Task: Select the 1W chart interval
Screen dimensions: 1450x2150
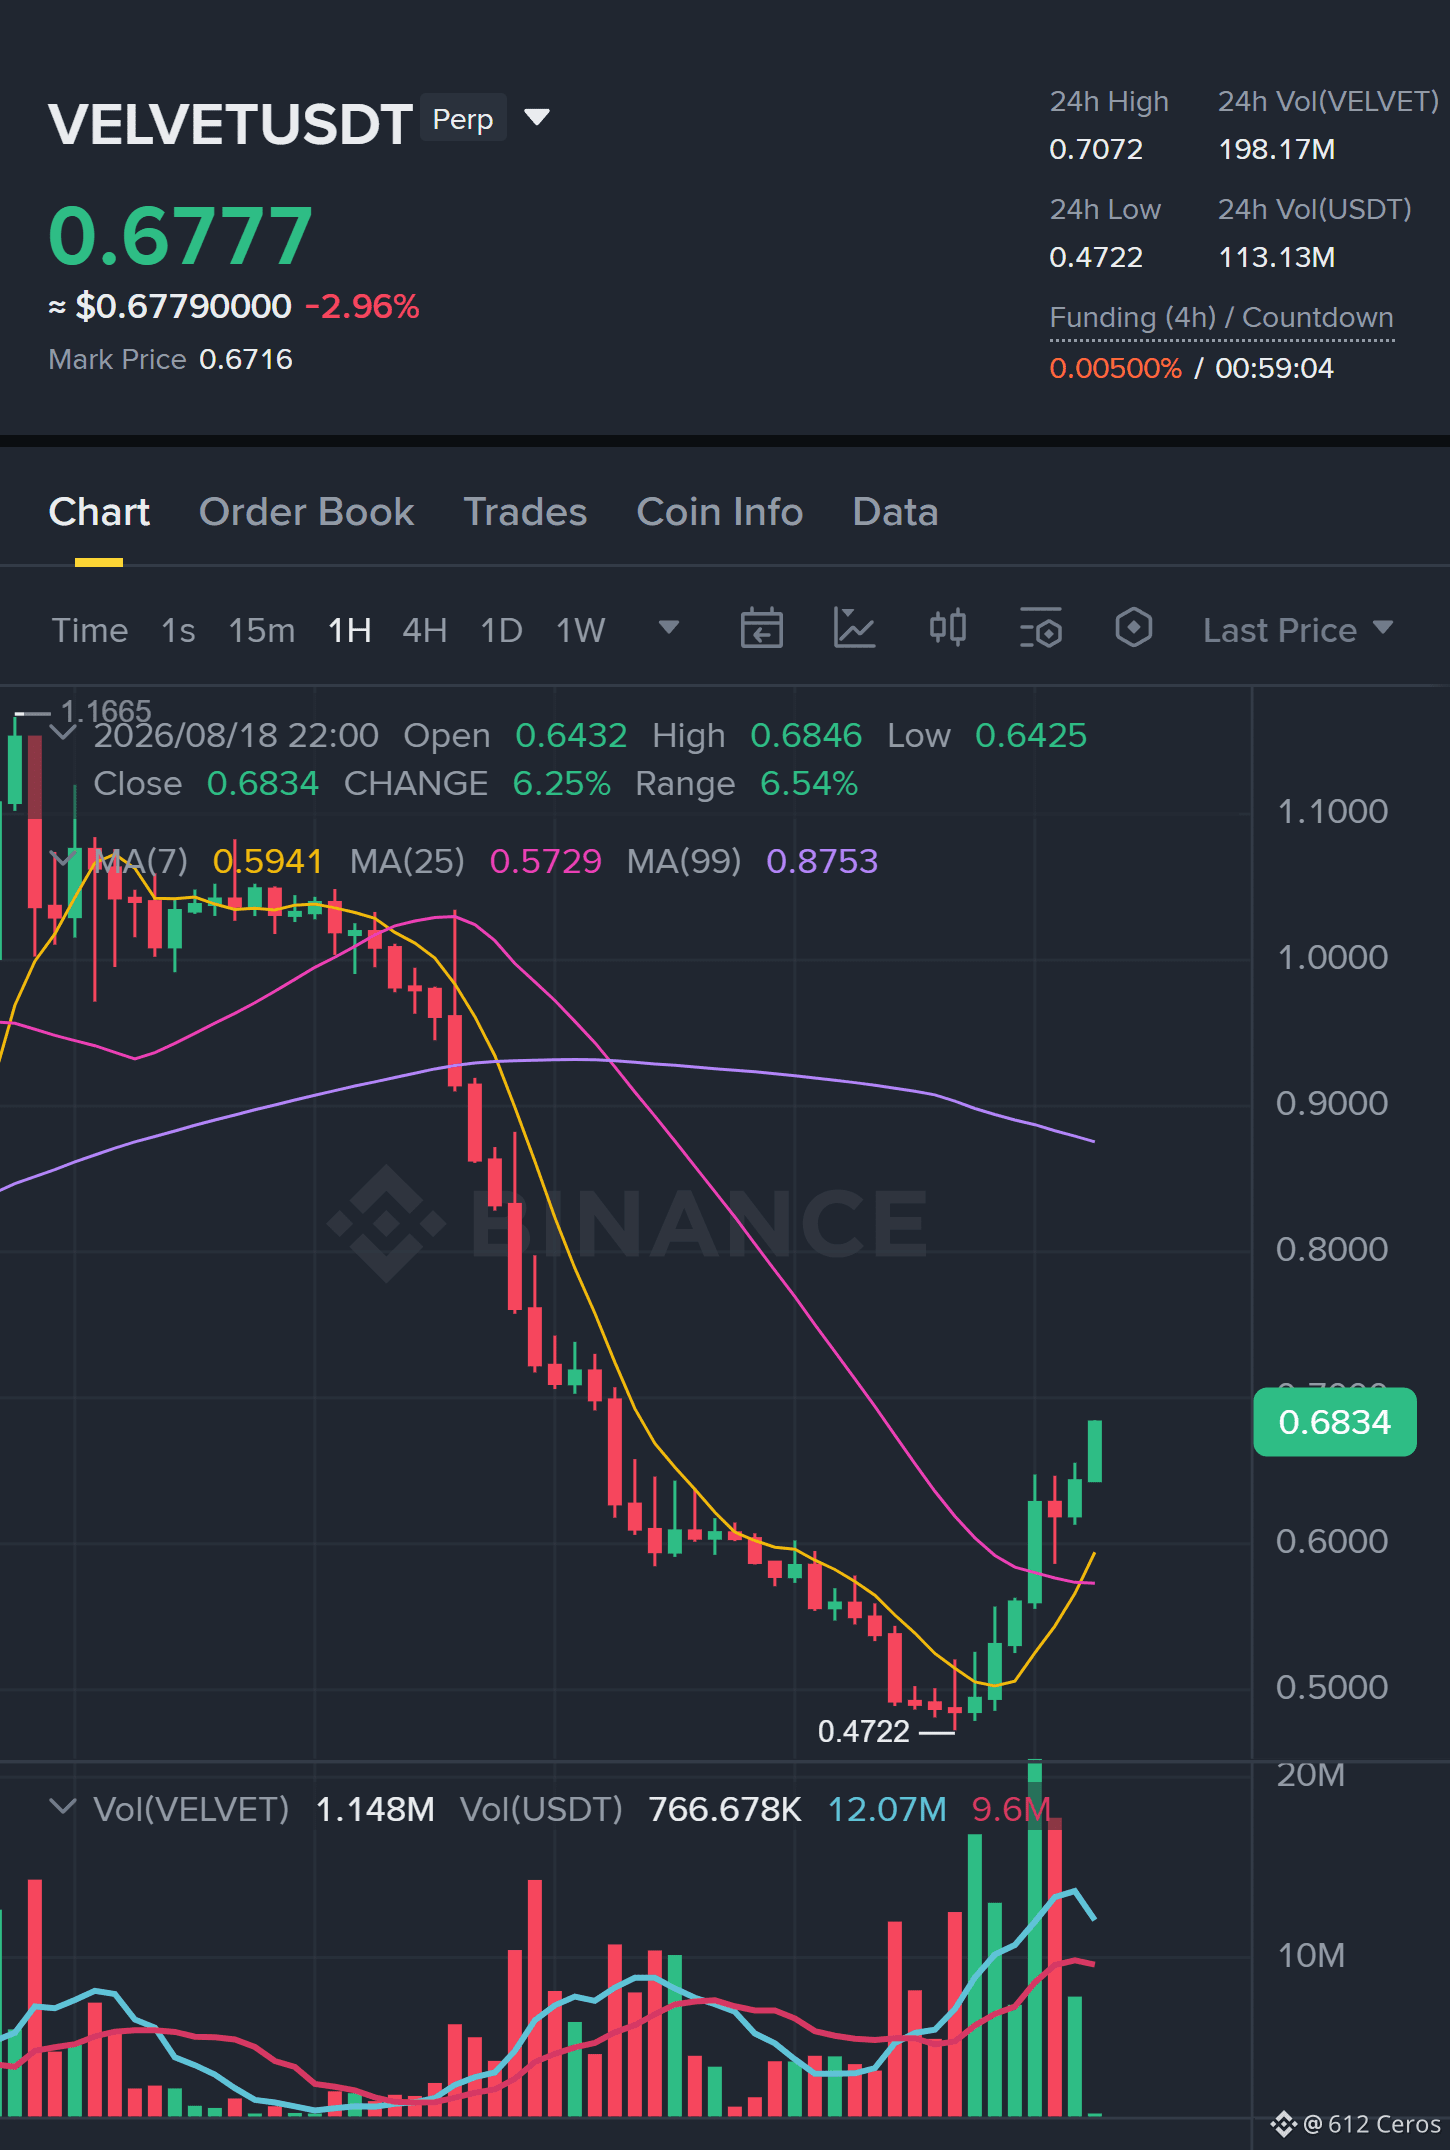Action: tap(581, 630)
